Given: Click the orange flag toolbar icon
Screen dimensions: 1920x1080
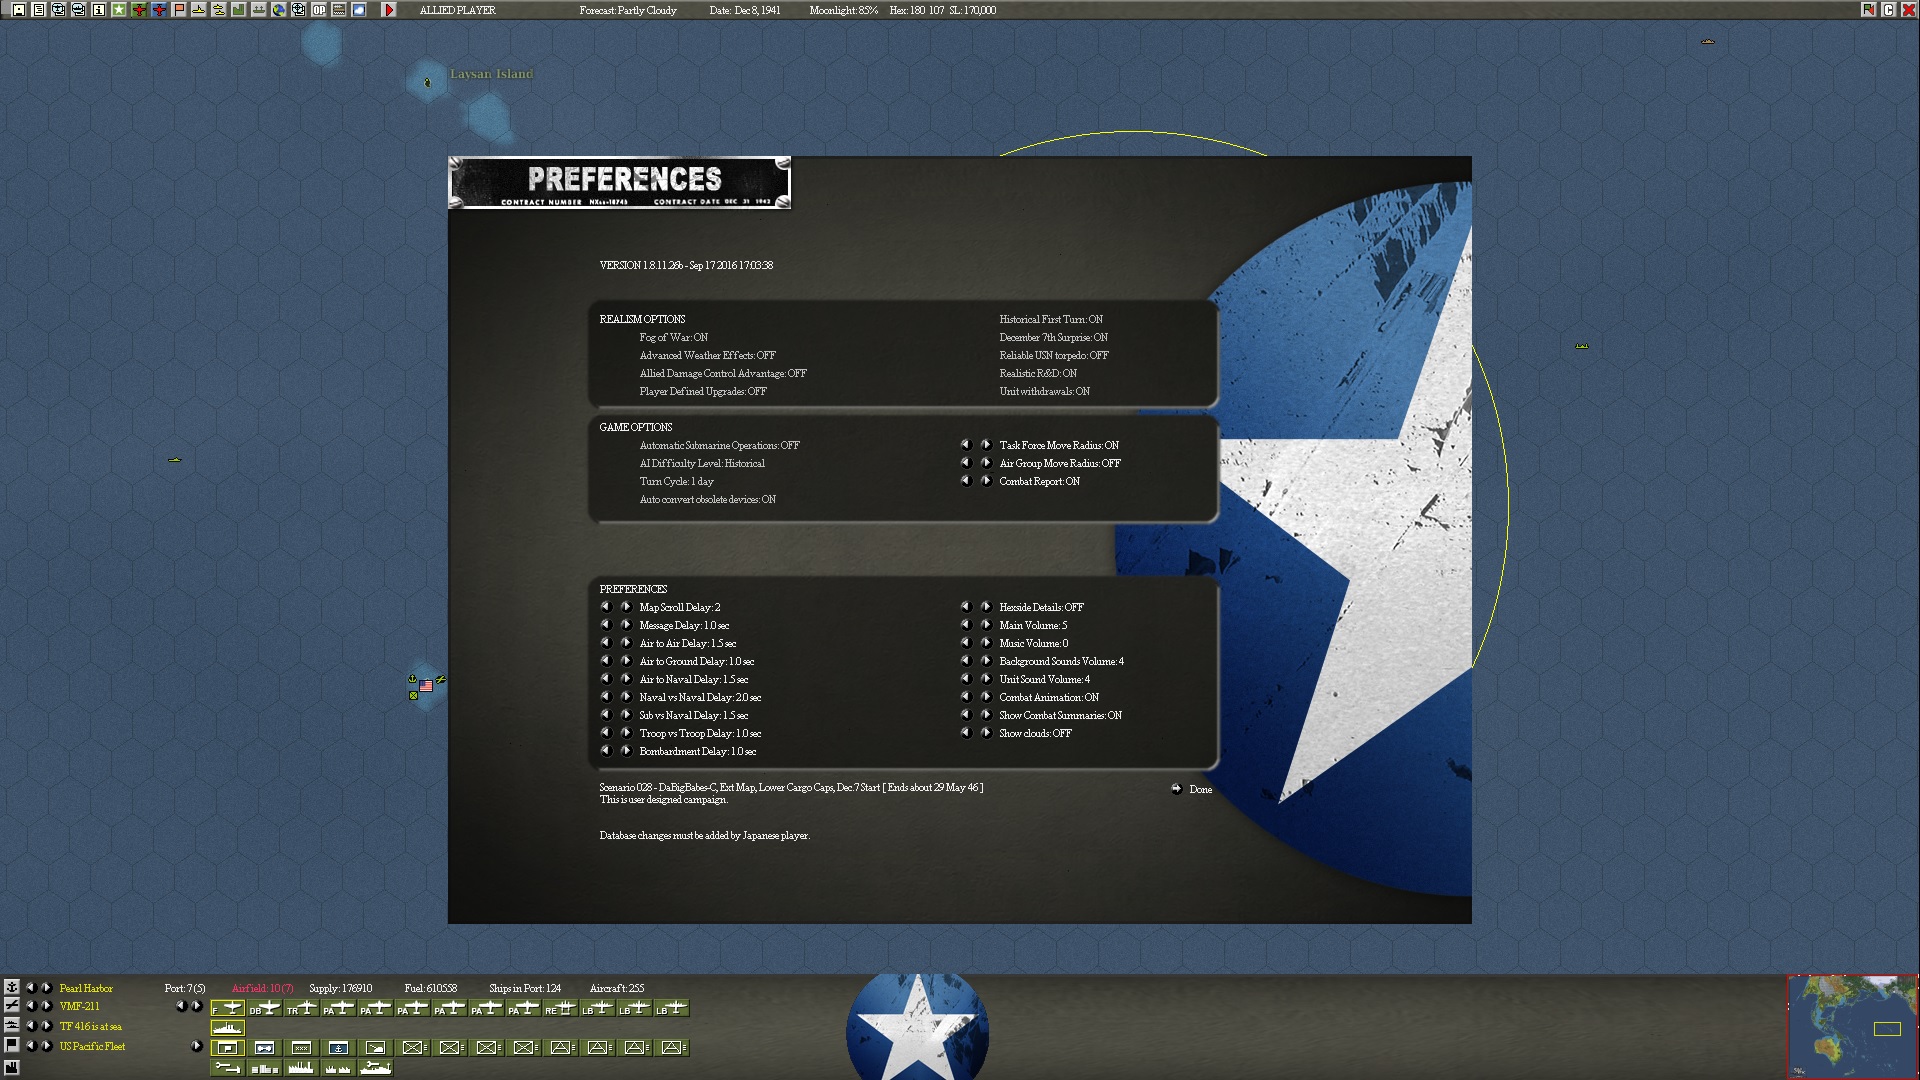Looking at the screenshot, I should point(179,10).
